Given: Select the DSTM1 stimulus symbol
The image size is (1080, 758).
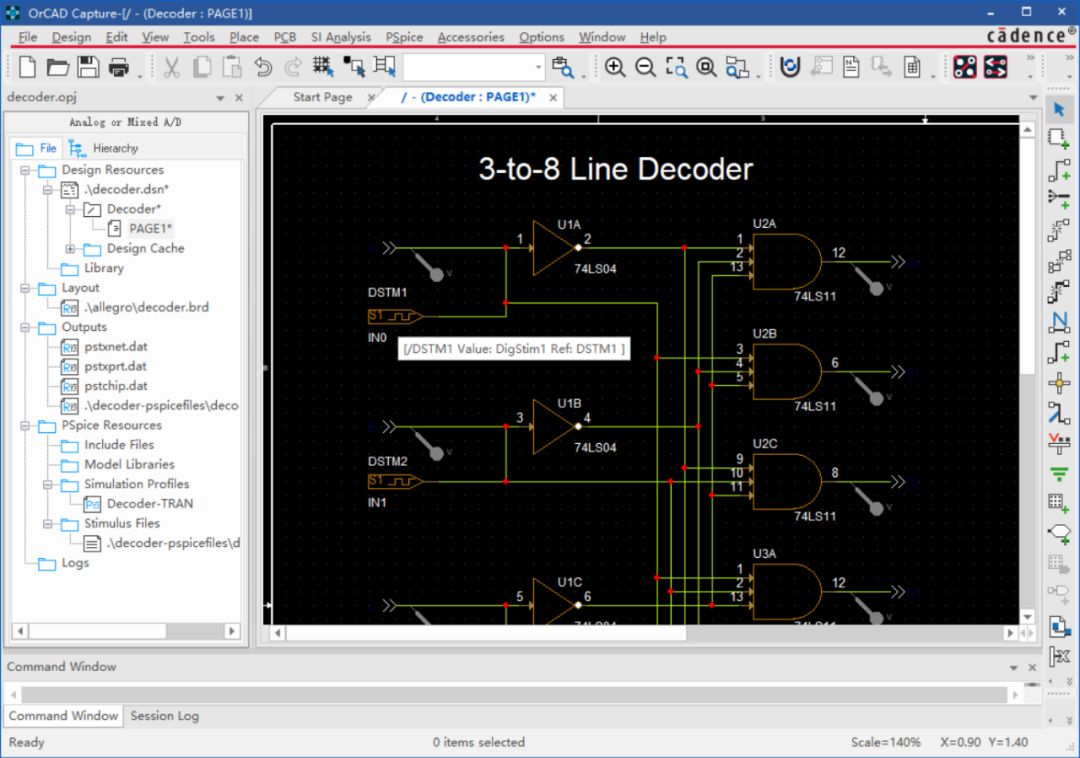Looking at the screenshot, I should pyautogui.click(x=395, y=316).
